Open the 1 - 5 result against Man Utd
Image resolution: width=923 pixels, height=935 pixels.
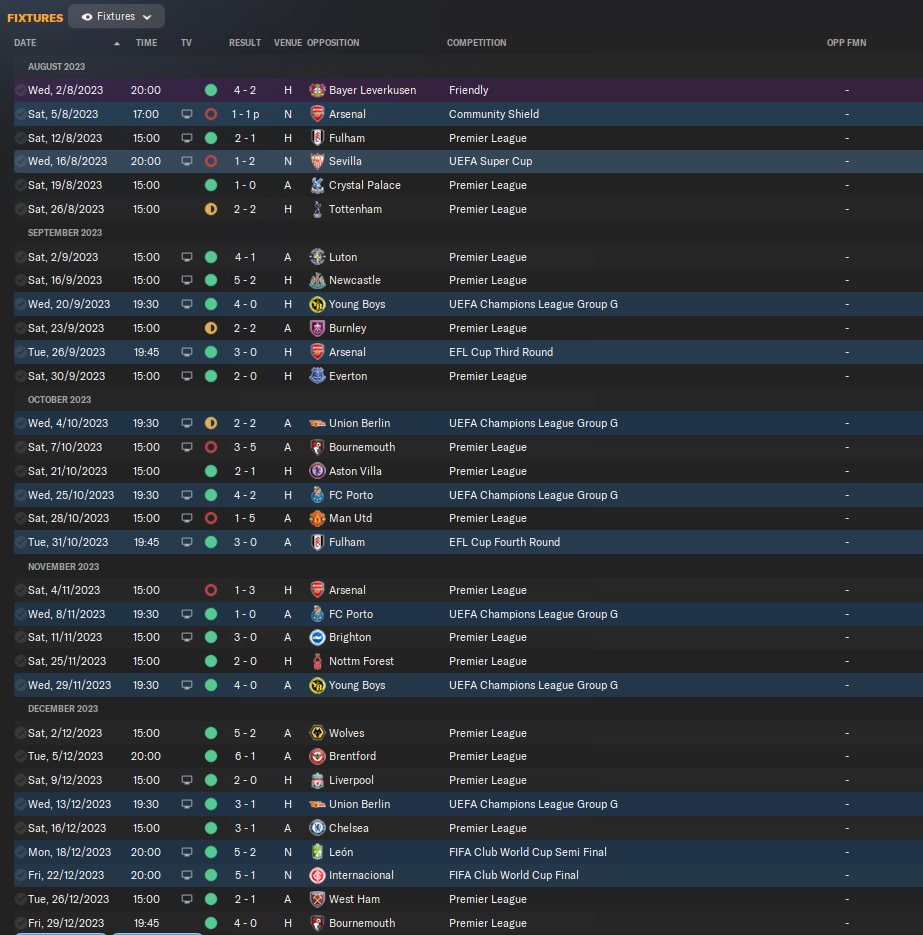244,518
